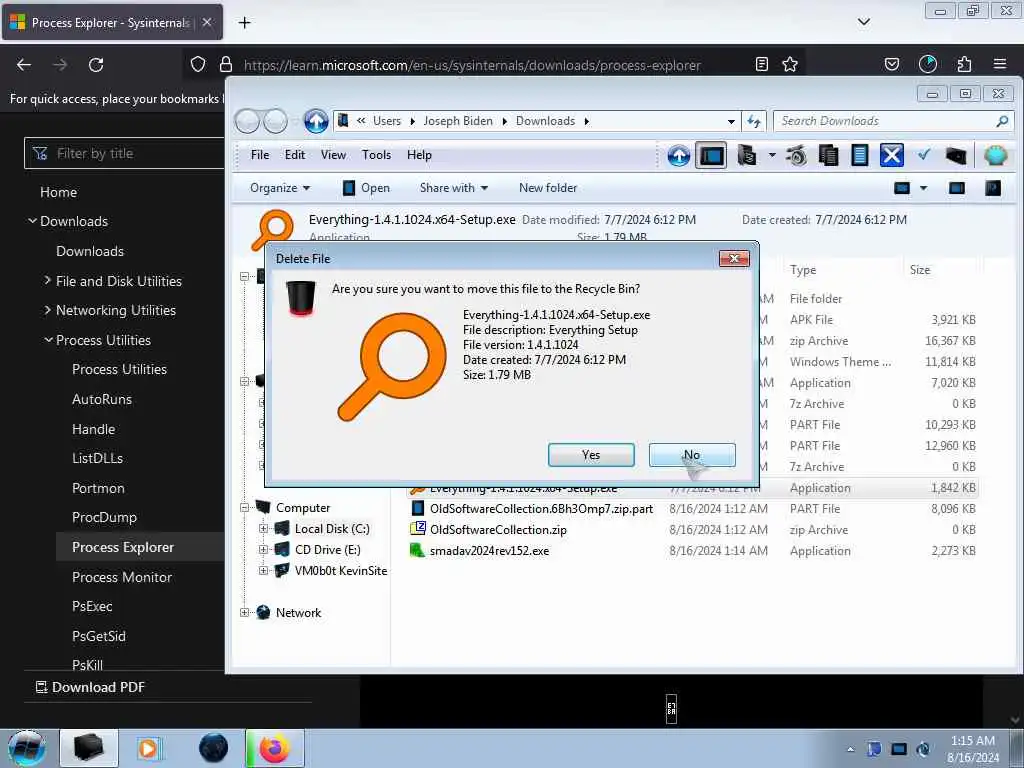Open the AutoRuns sidebar link

click(x=102, y=399)
